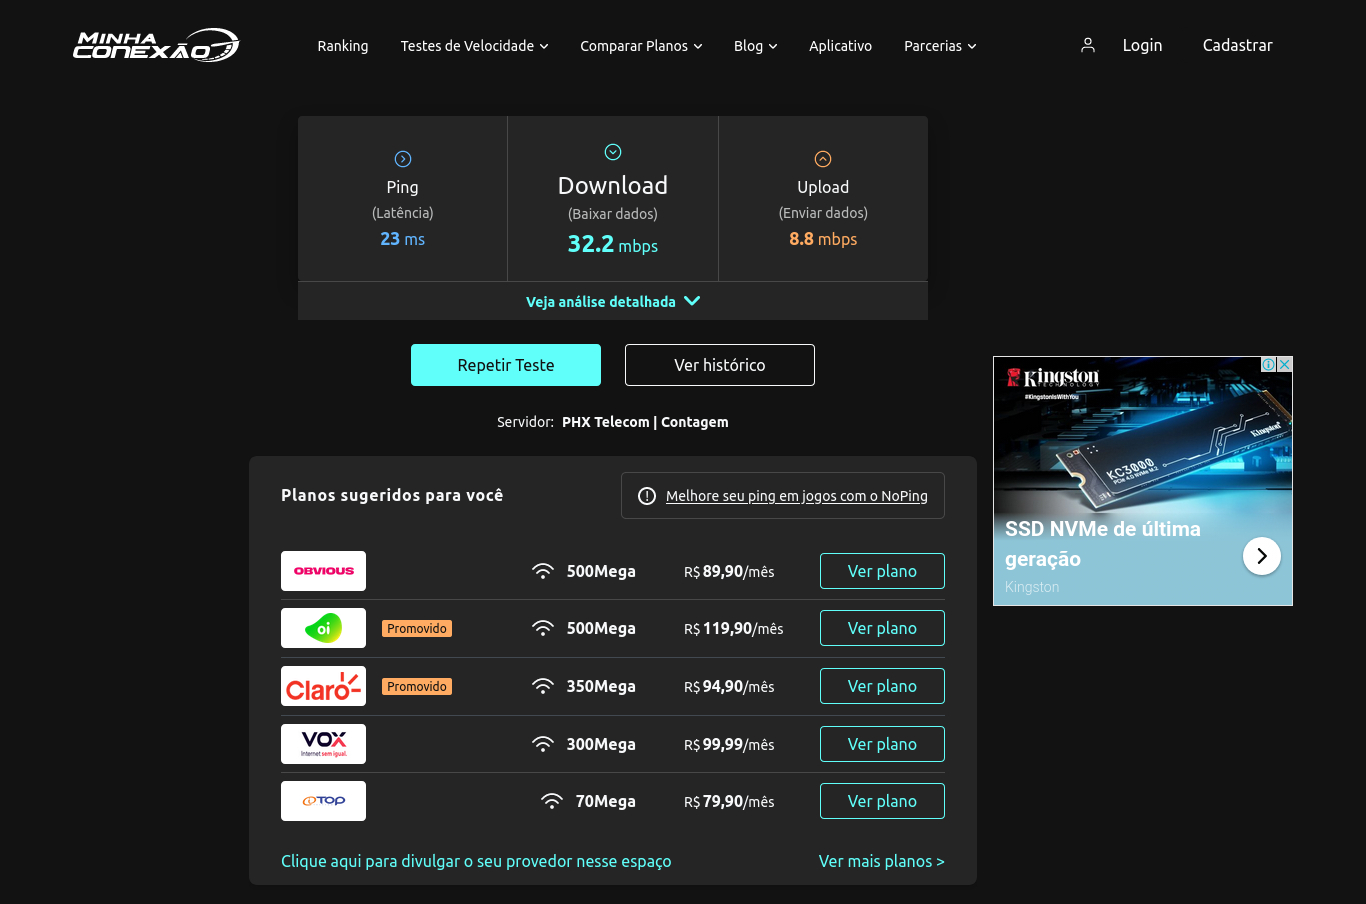Click the info icon beside the NoPing message

tap(647, 495)
